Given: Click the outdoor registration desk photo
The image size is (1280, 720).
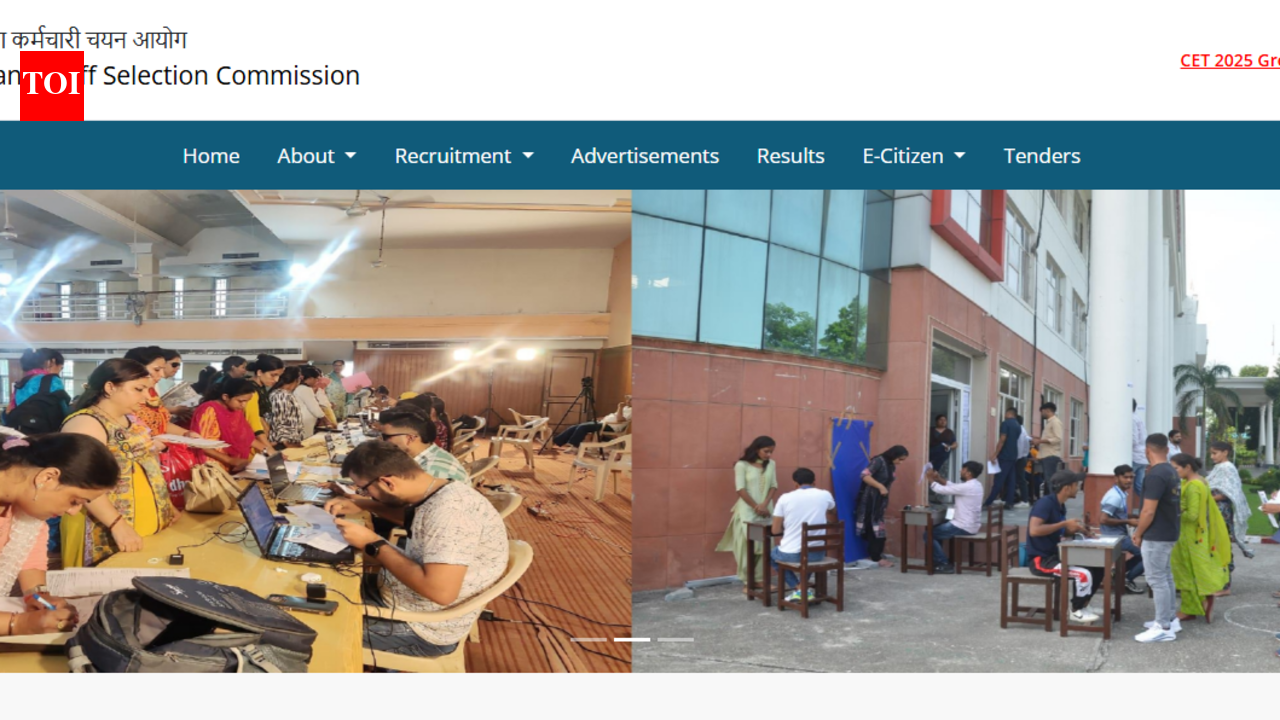Looking at the screenshot, I should (x=956, y=431).
